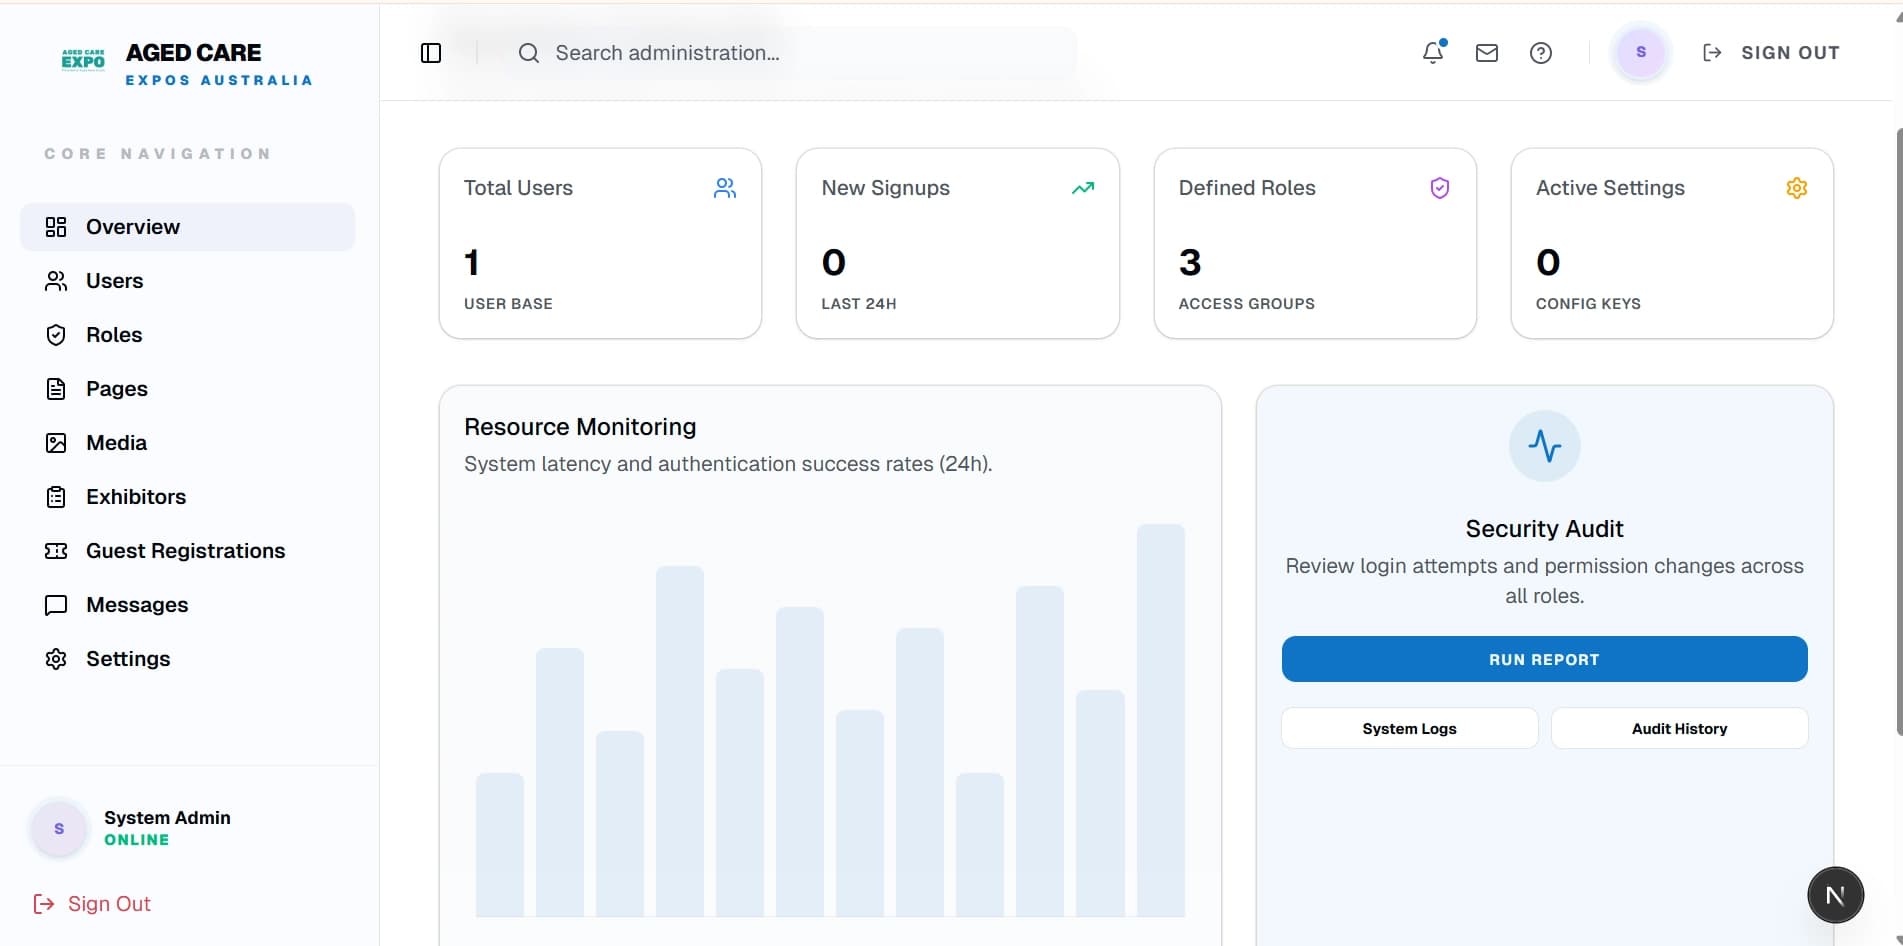Image resolution: width=1903 pixels, height=946 pixels.
Task: Click the red Sign Out link in sidebar
Action: tap(92, 904)
